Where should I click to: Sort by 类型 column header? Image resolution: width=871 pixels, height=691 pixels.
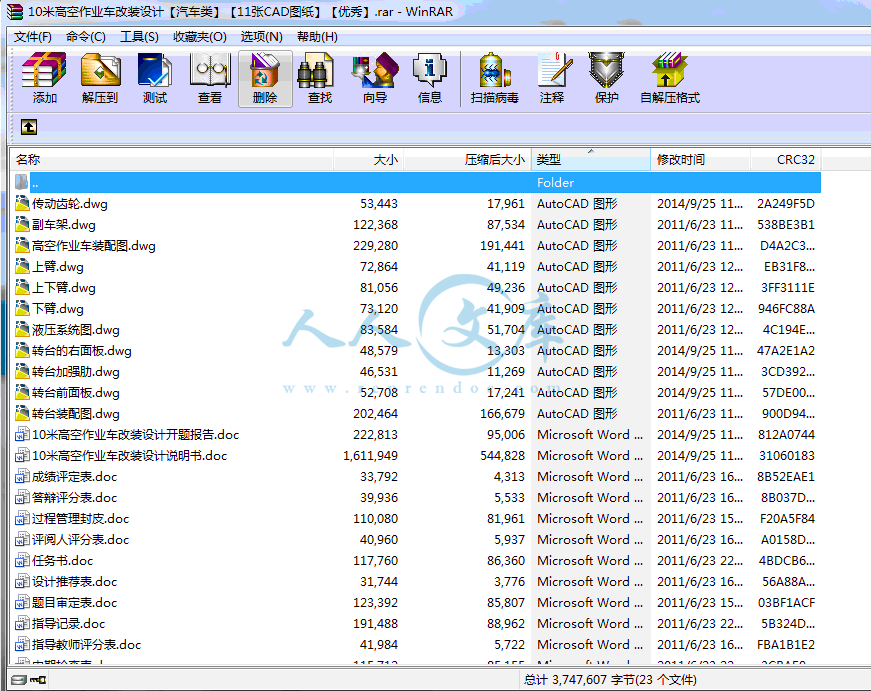(x=590, y=160)
